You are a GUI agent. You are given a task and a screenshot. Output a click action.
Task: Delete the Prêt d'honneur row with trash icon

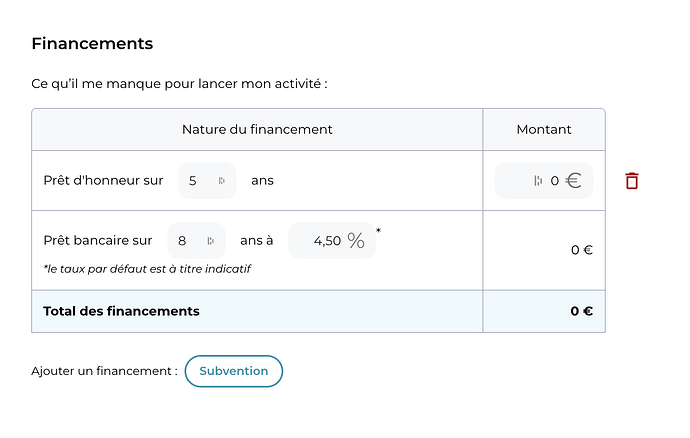[x=632, y=181]
